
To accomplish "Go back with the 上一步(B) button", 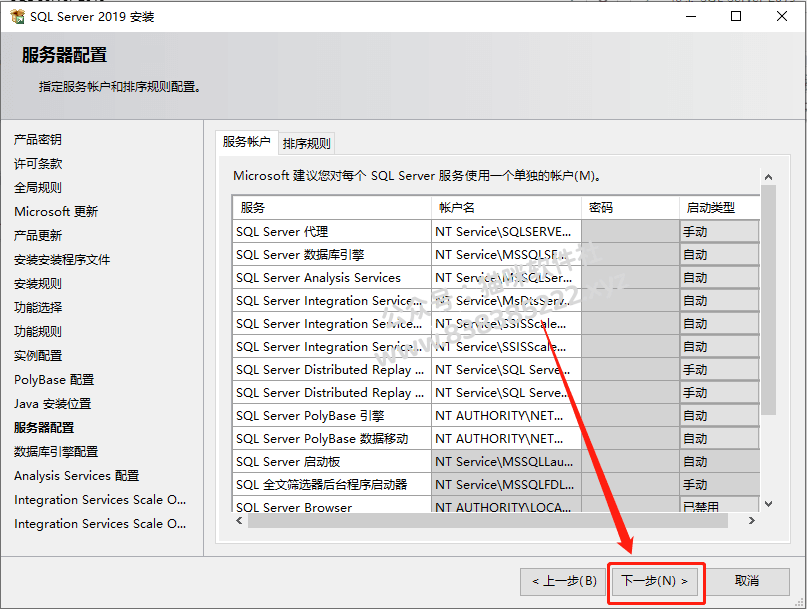I will (564, 581).
